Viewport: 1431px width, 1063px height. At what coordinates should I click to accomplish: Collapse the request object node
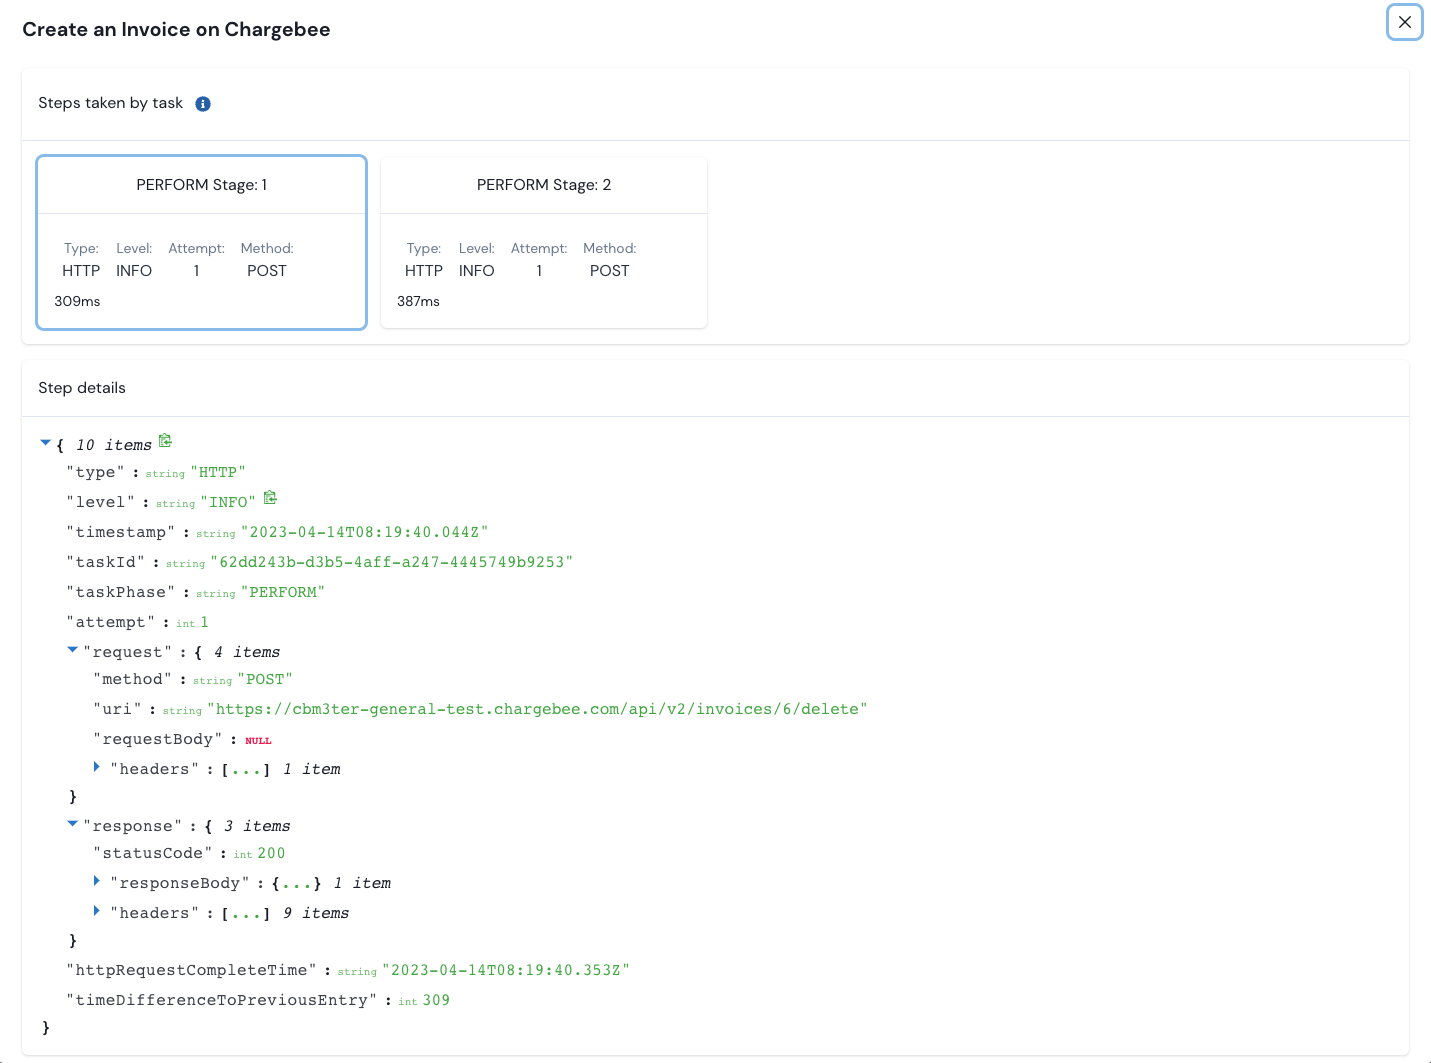click(72, 650)
